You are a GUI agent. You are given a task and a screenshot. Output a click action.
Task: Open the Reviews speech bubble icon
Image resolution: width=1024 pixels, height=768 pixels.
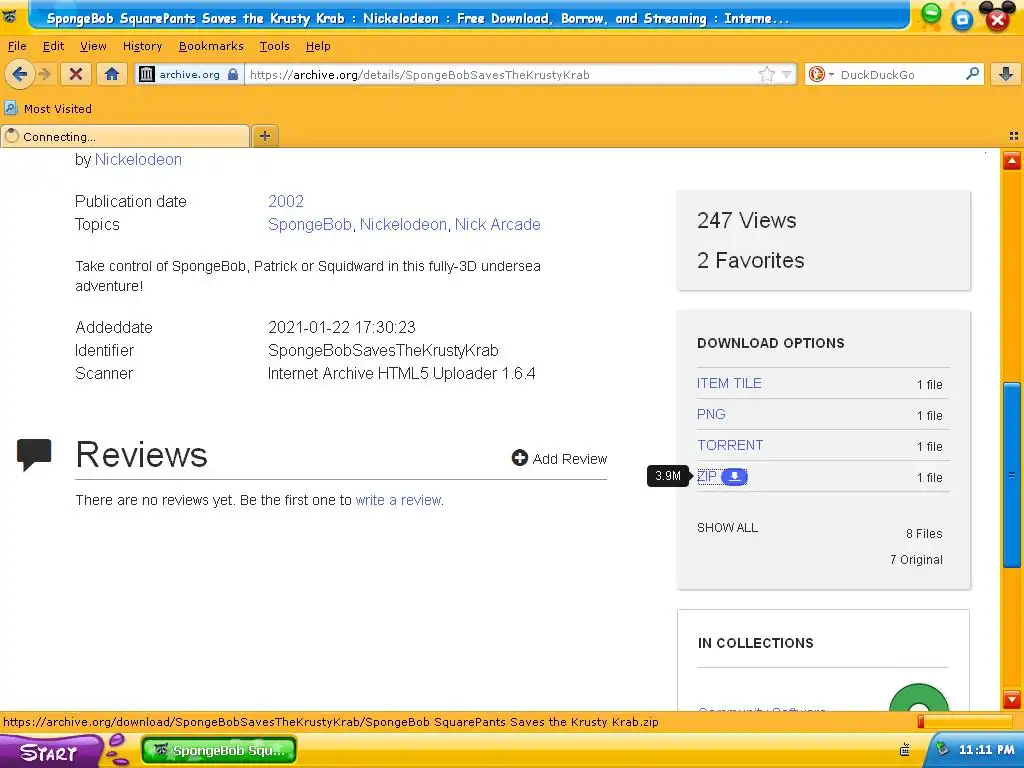34,455
